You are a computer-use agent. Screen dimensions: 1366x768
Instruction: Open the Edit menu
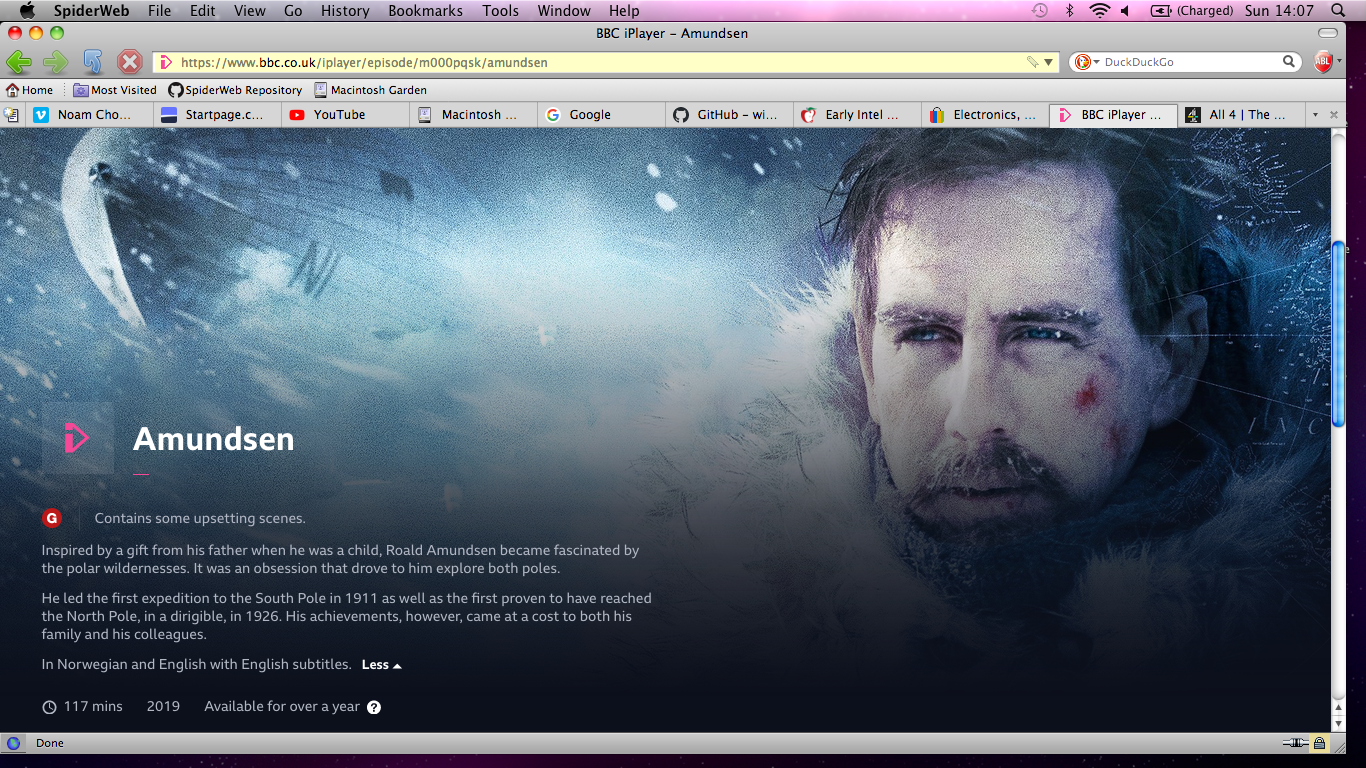pos(203,11)
